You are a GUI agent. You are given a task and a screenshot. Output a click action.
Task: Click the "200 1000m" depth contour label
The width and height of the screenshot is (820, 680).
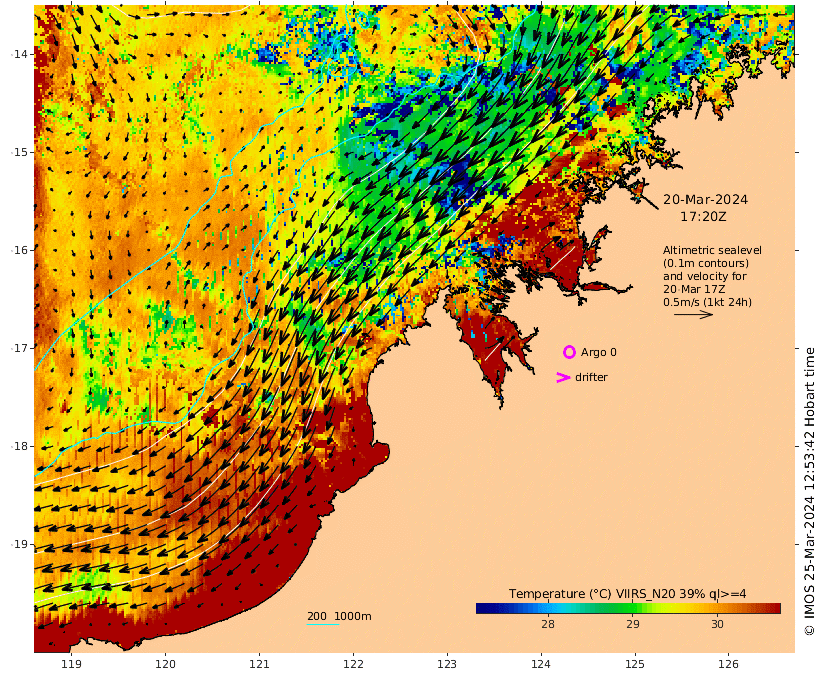click(x=339, y=616)
